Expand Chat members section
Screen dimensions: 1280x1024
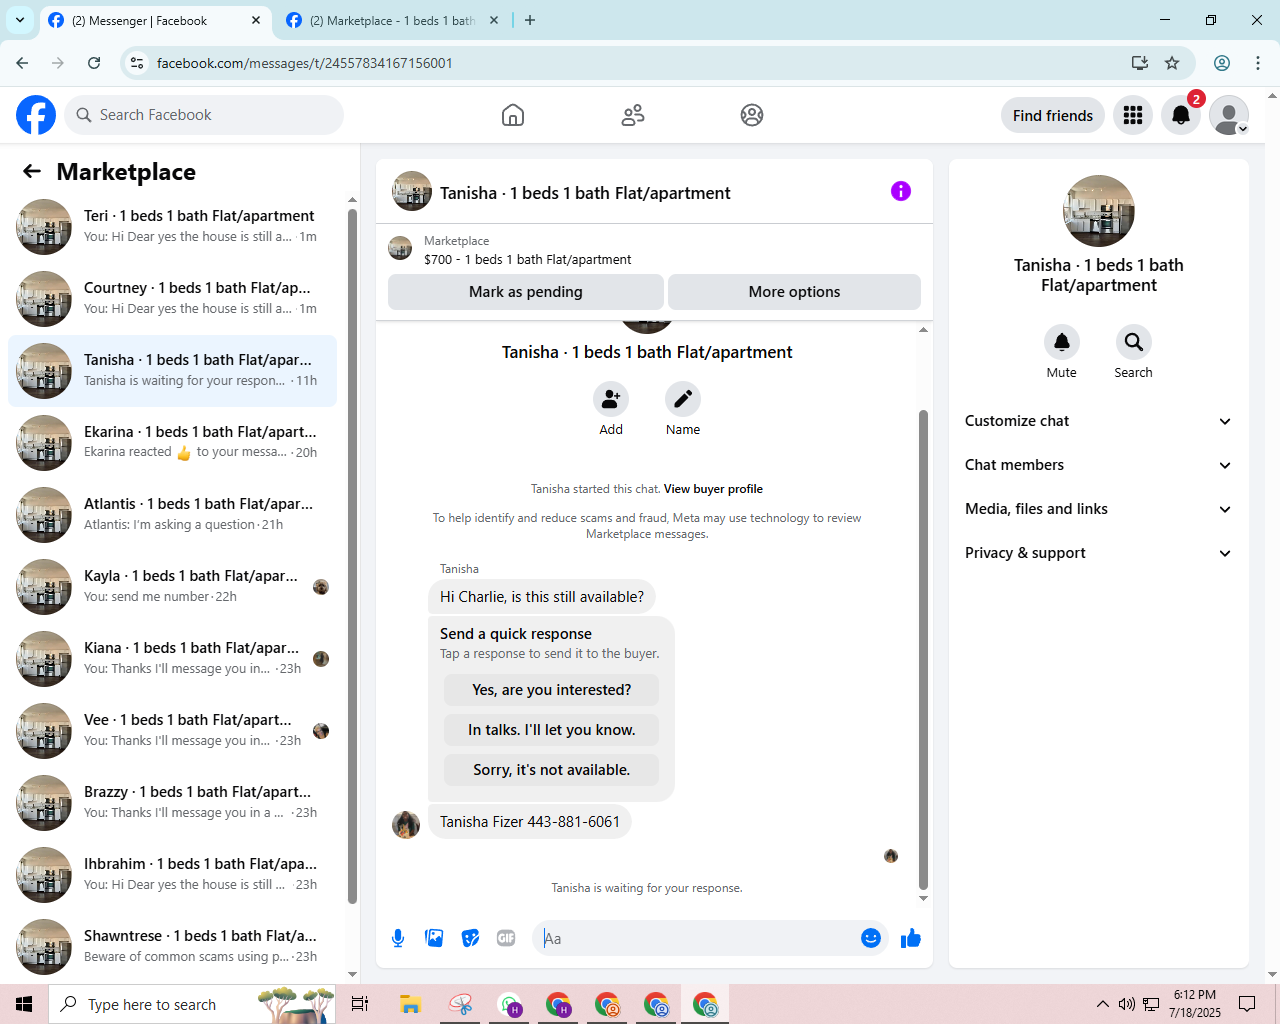click(x=1098, y=465)
